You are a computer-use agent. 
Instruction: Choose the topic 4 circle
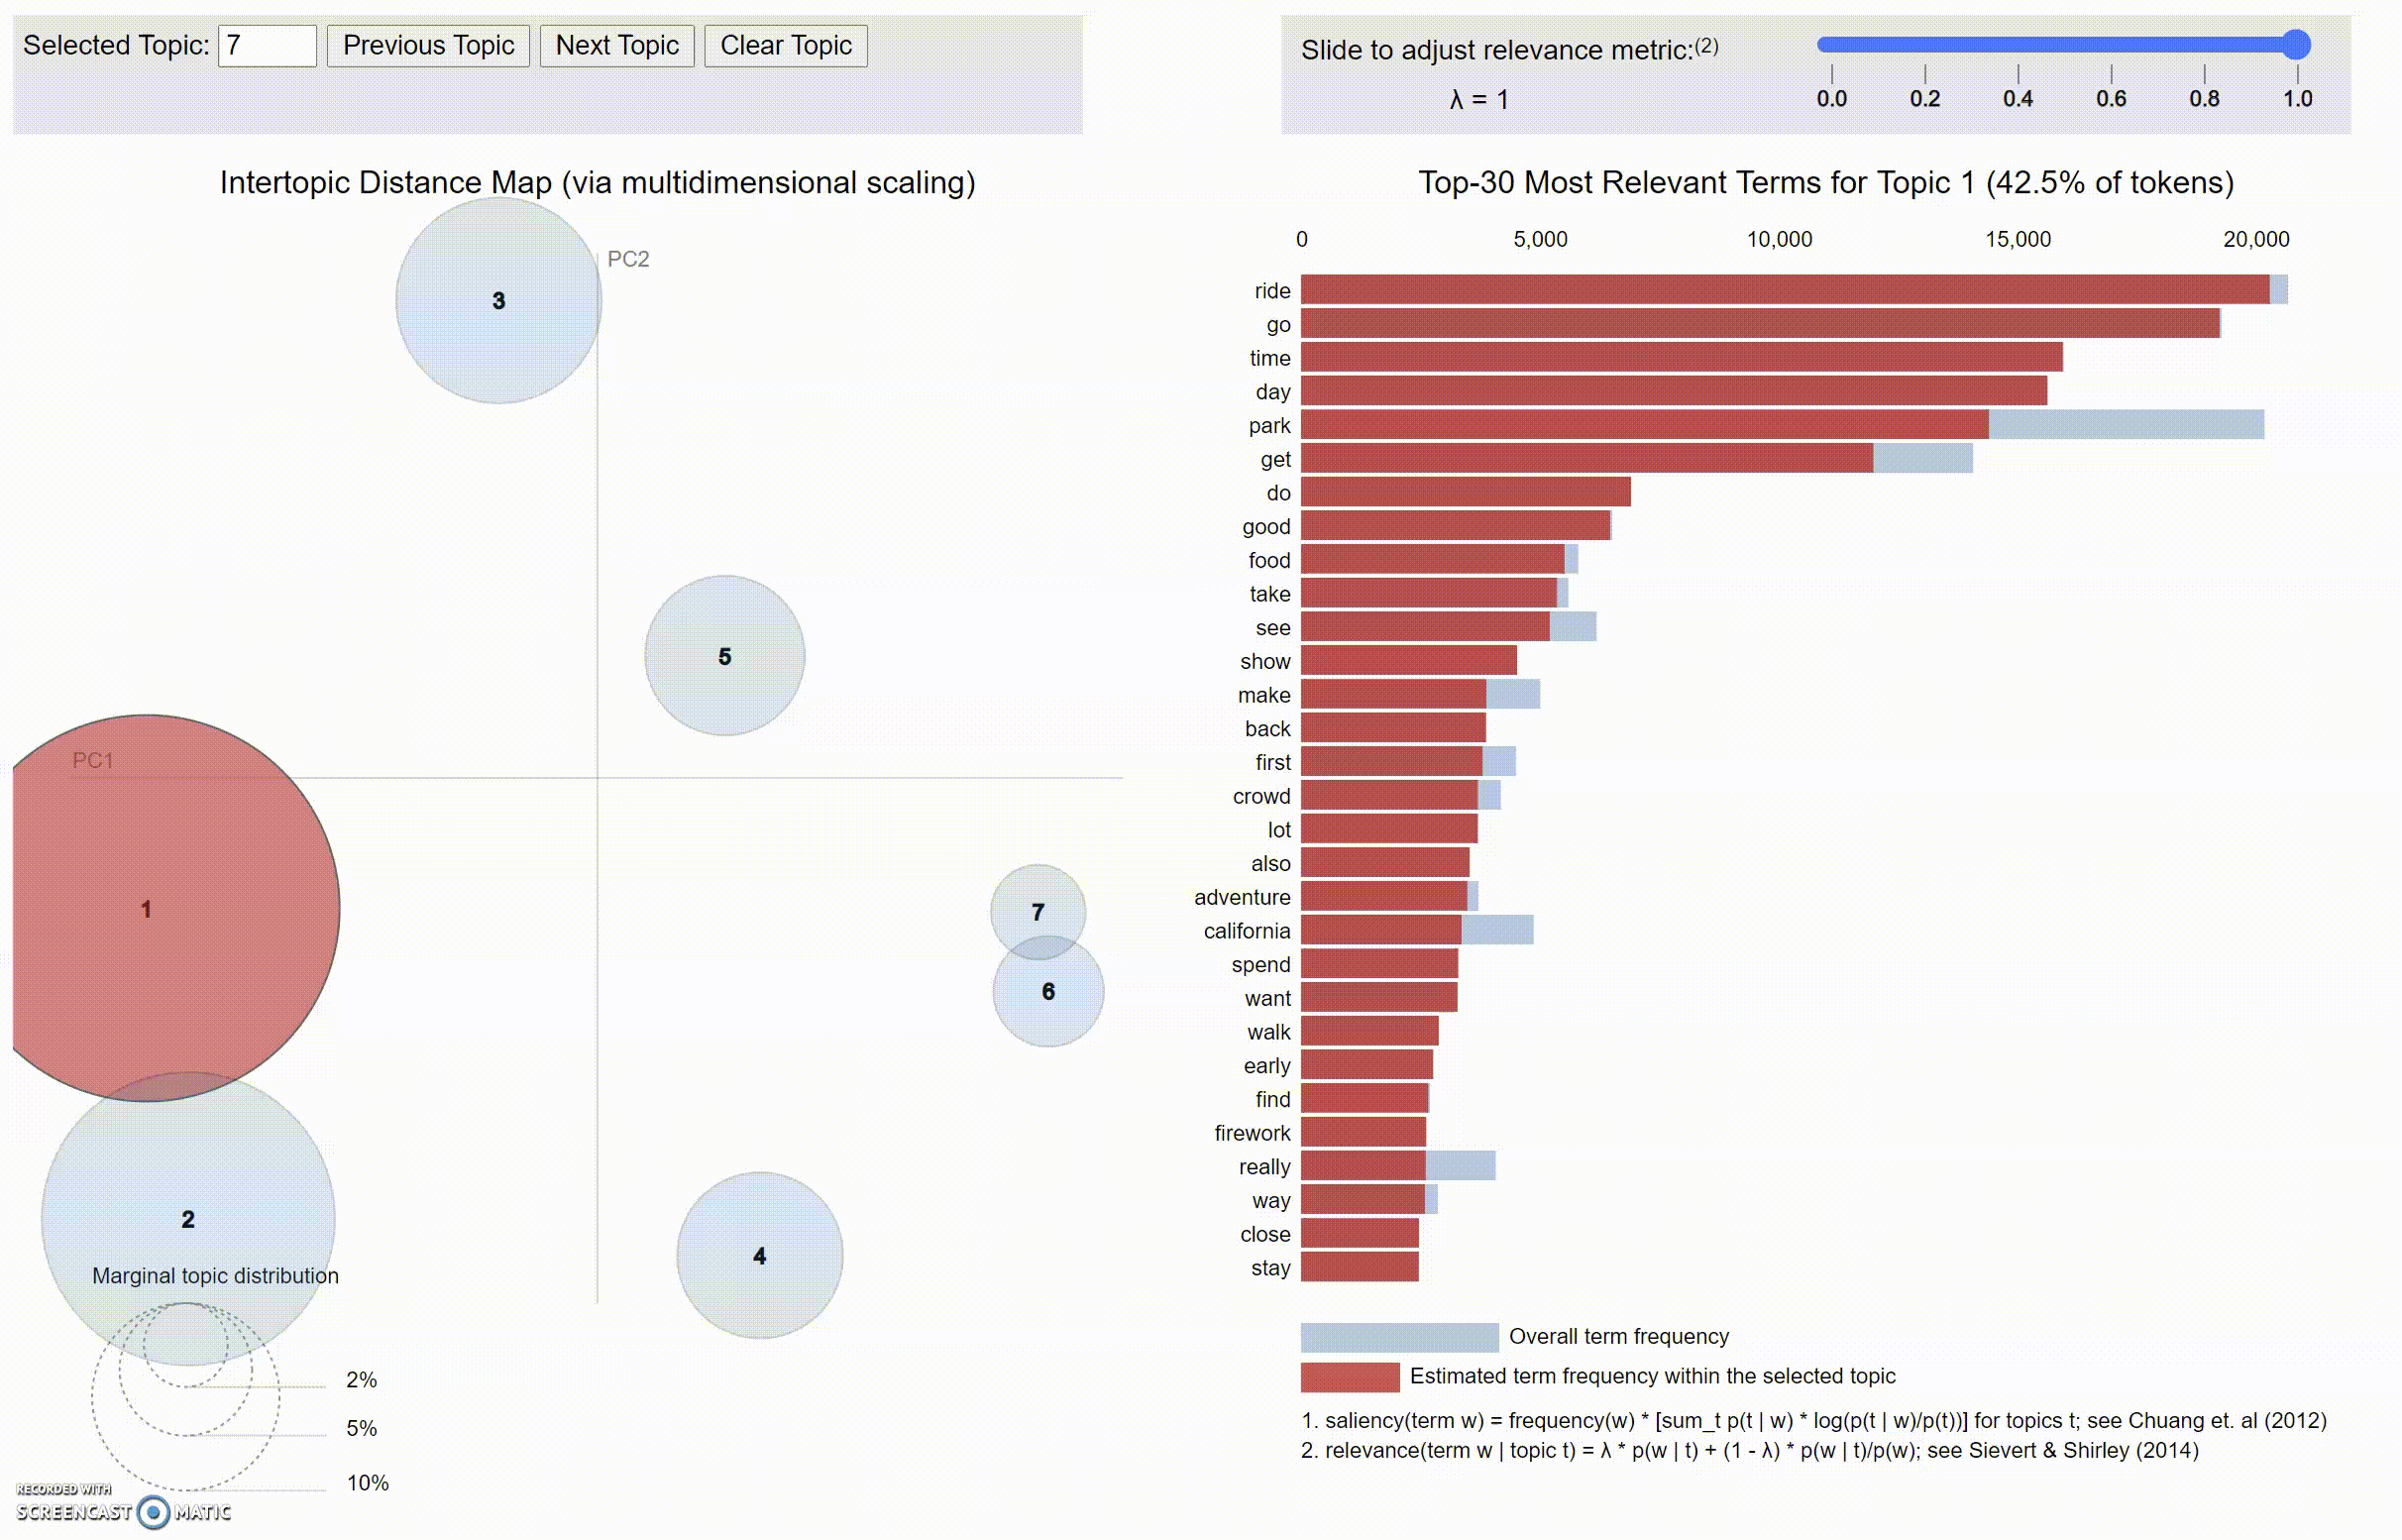click(x=759, y=1256)
